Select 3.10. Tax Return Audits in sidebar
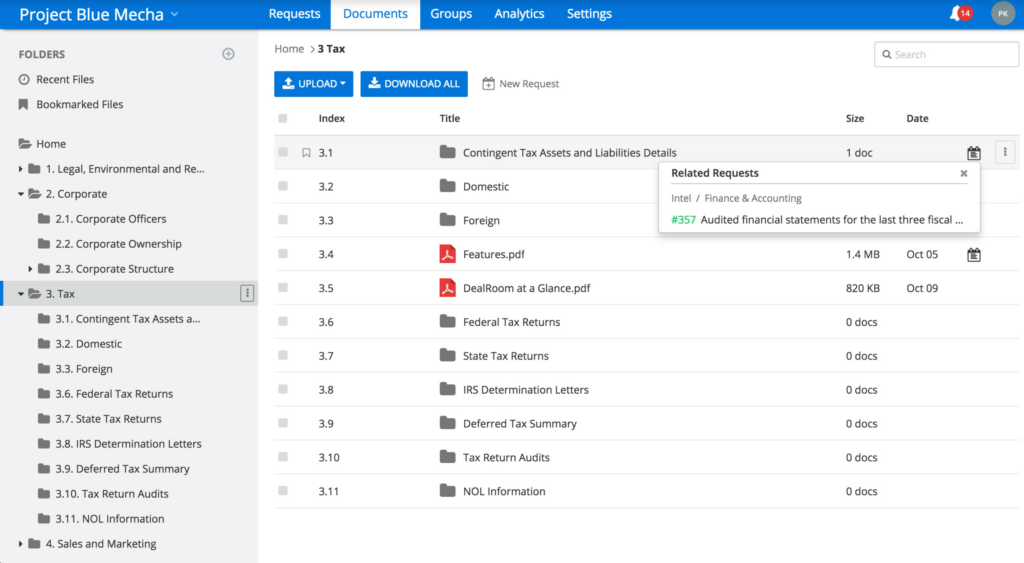This screenshot has width=1024, height=563. tap(112, 494)
